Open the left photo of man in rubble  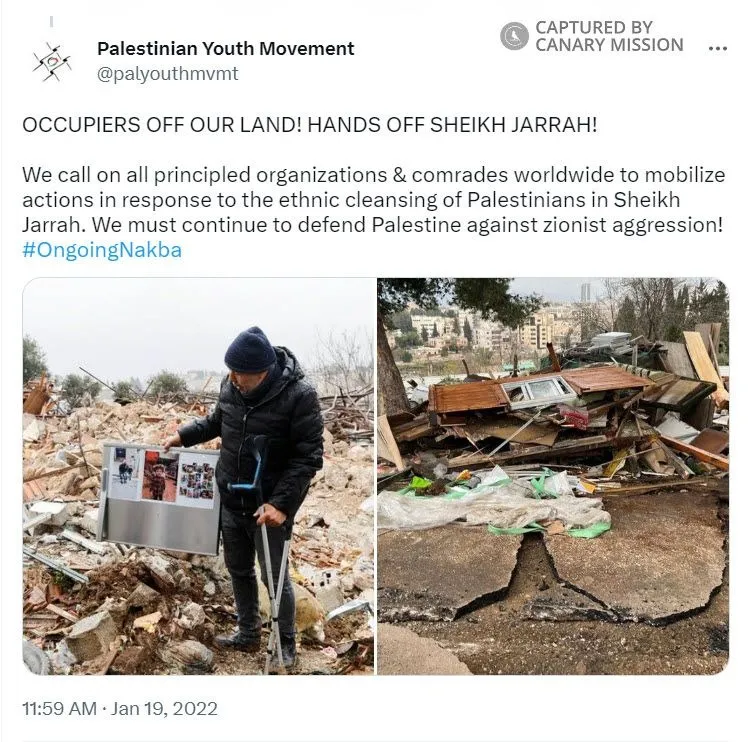(x=198, y=476)
